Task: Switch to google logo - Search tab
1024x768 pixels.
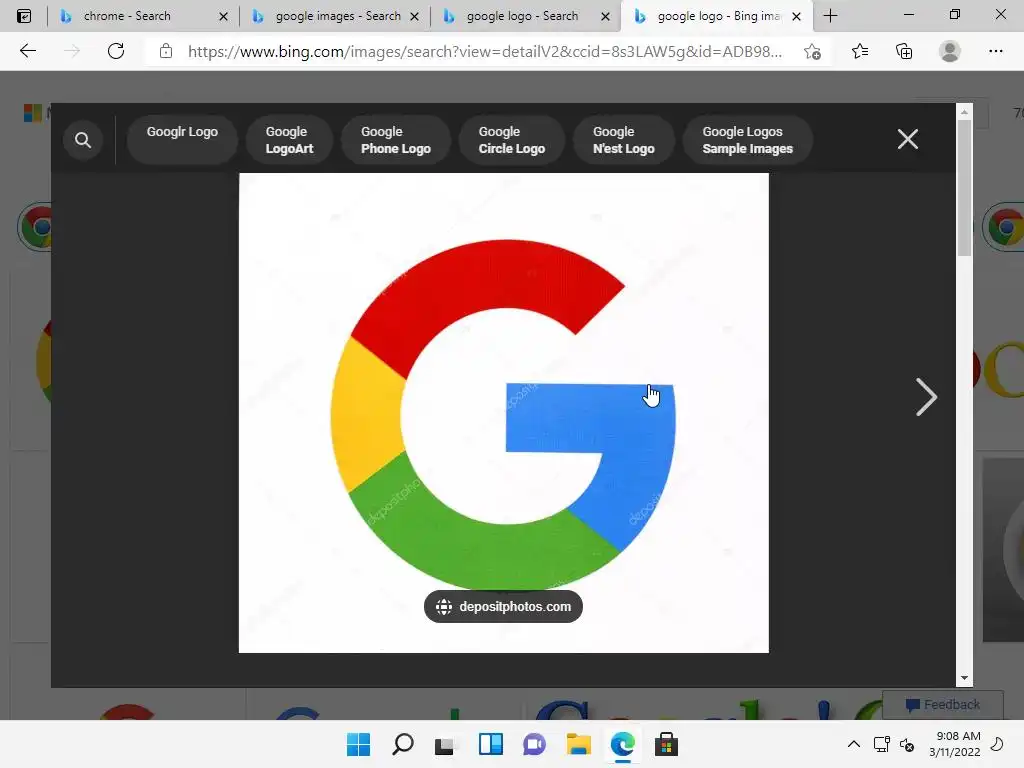Action: point(522,16)
